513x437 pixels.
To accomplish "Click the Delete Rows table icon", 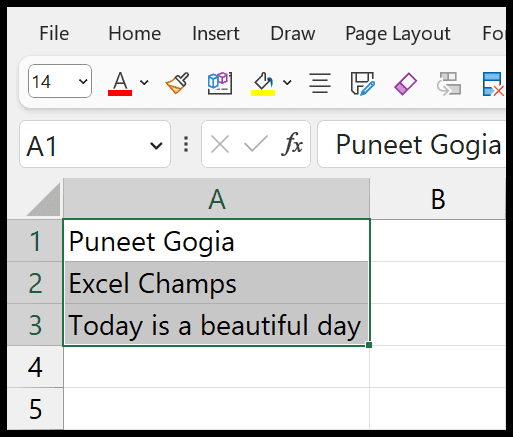I will [493, 84].
